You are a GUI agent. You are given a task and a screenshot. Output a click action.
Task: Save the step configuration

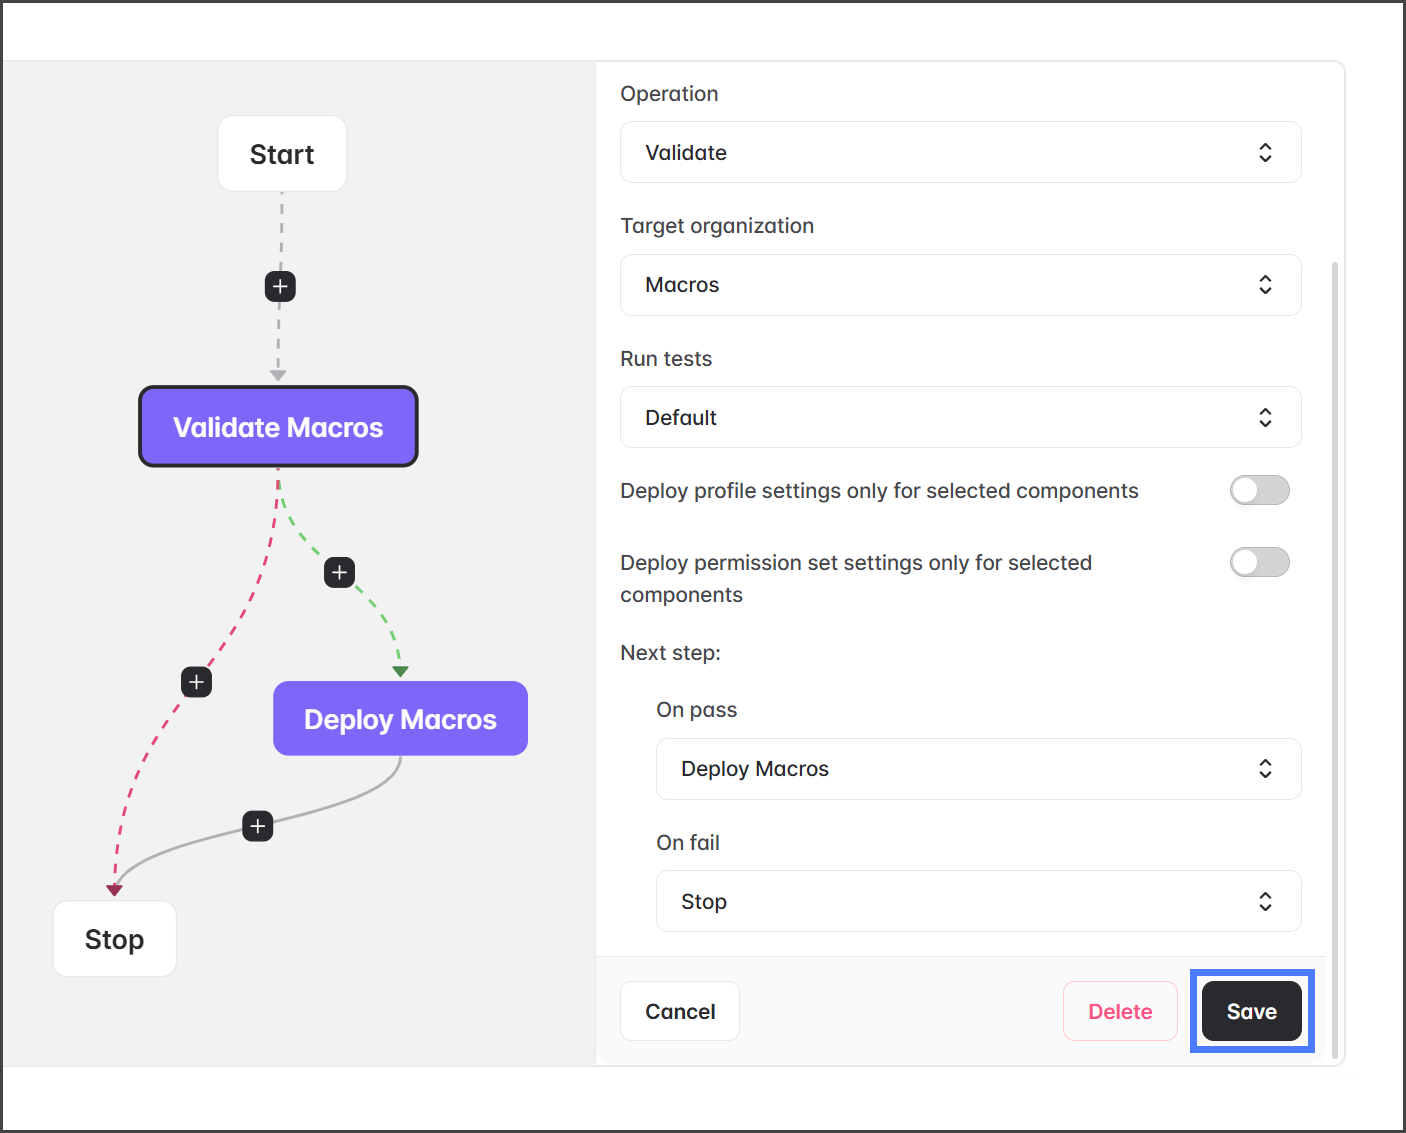(x=1251, y=1011)
